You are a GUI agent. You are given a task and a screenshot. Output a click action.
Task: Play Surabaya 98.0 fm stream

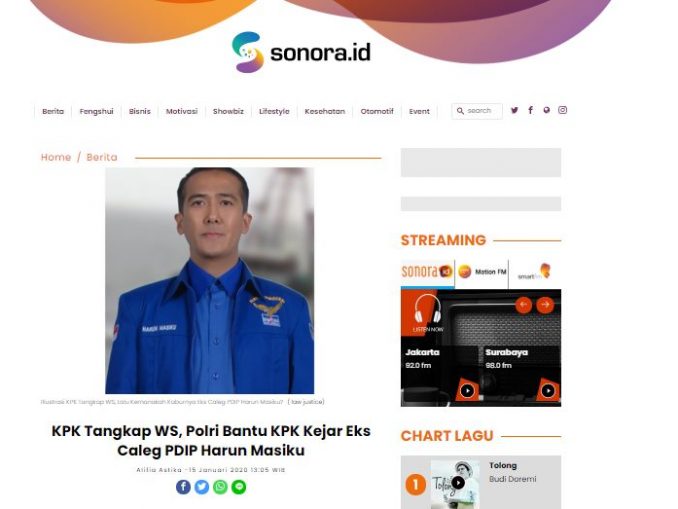coord(548,391)
